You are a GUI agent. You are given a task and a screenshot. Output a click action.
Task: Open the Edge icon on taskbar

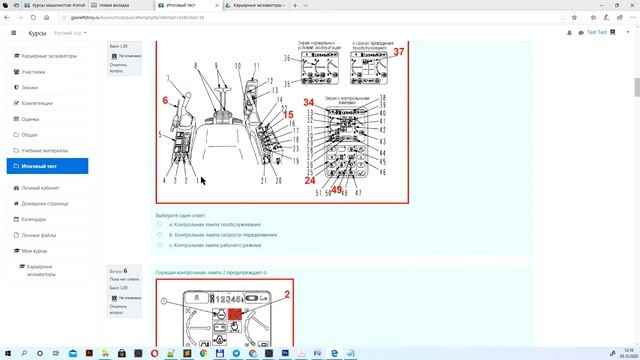334,353
